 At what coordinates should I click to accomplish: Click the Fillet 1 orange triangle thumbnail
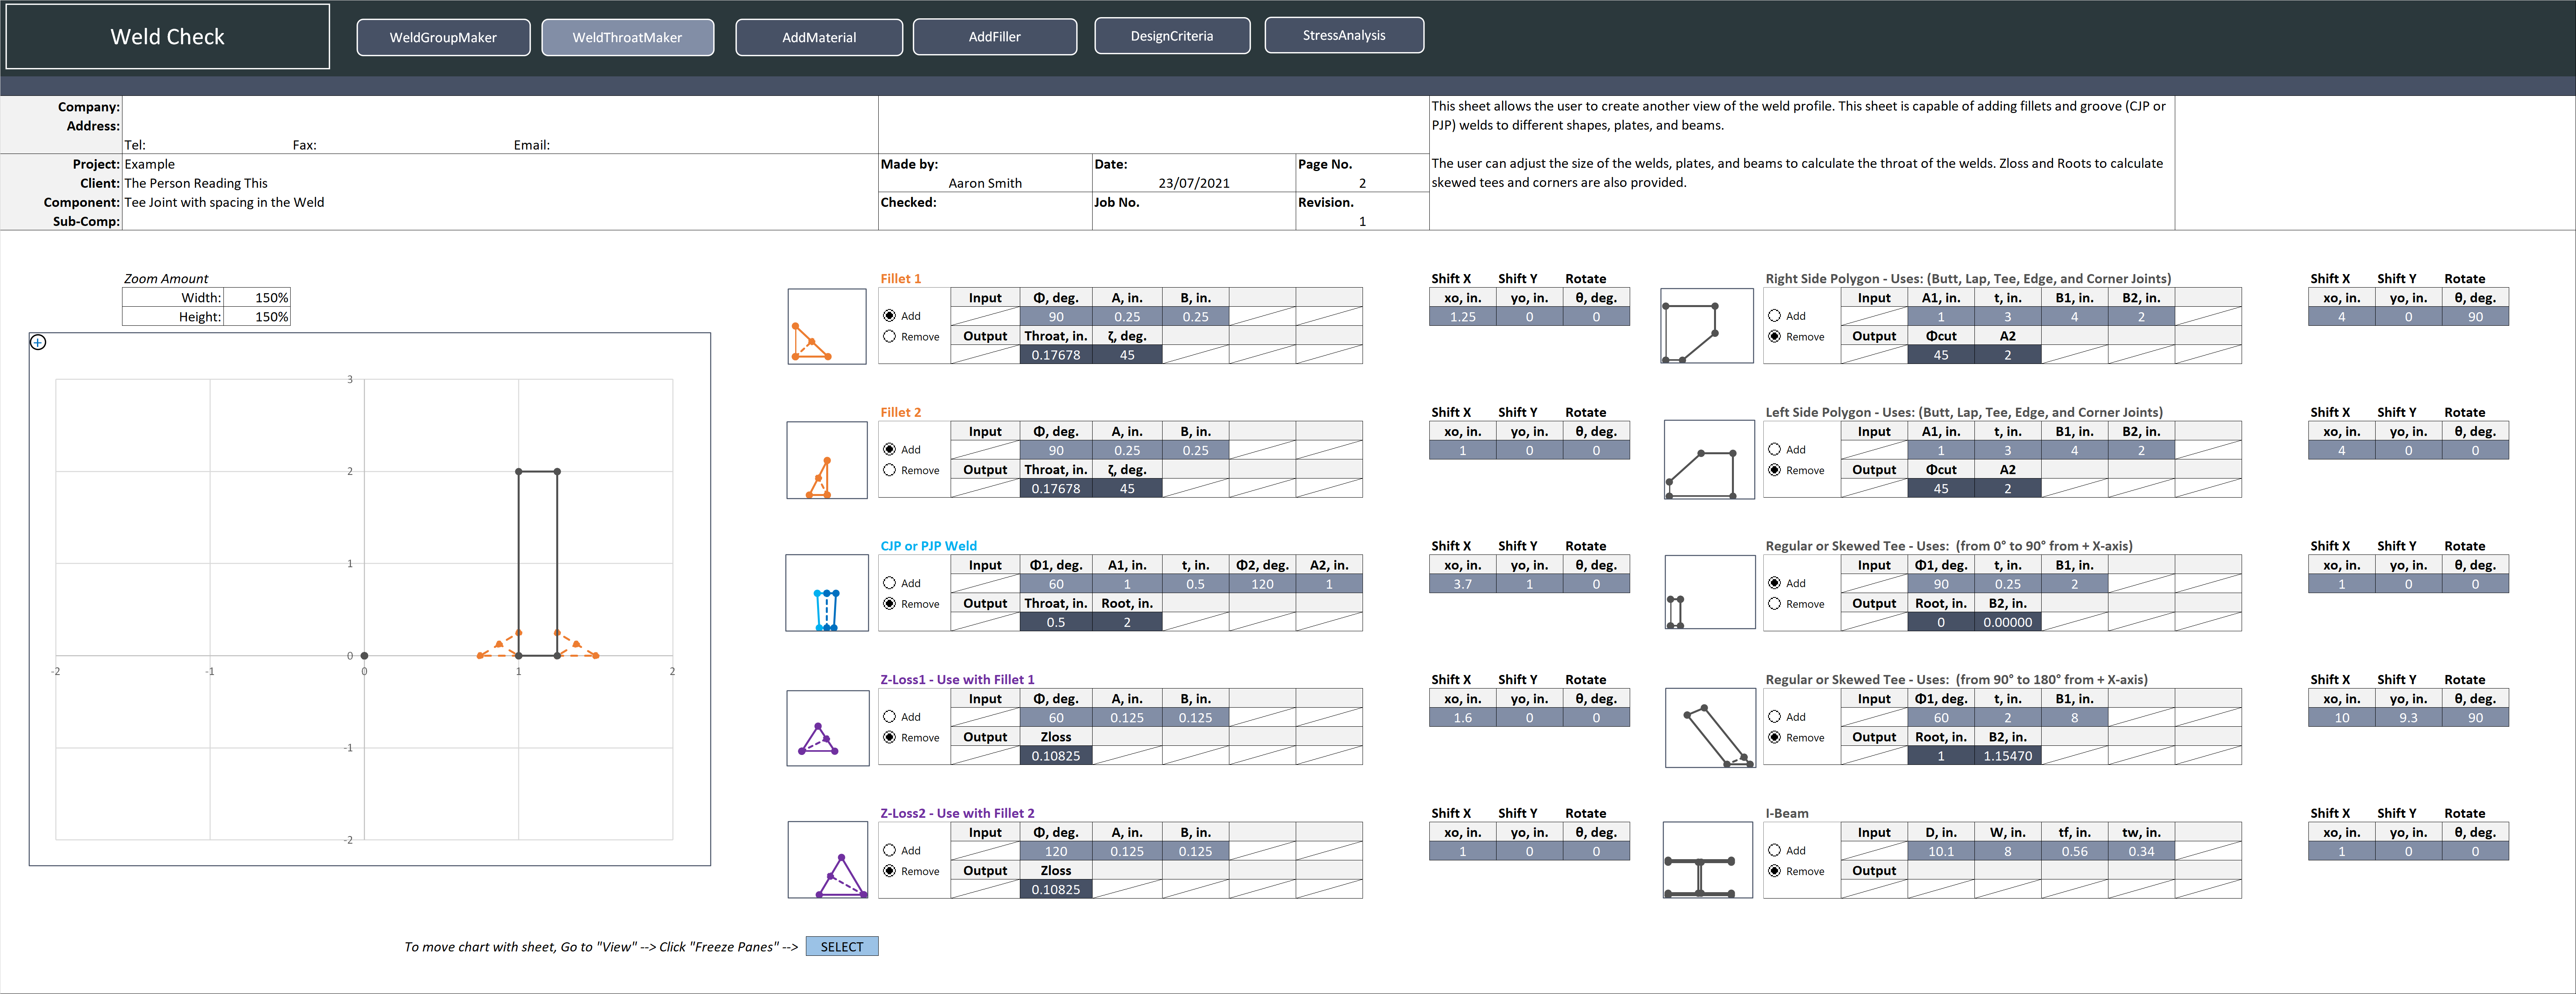[x=827, y=327]
